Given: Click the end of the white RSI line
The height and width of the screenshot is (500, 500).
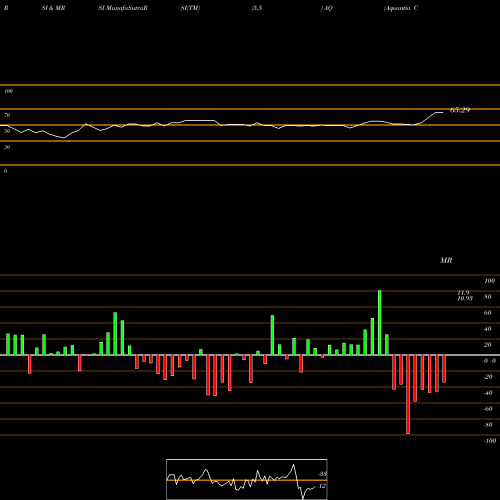Looking at the screenshot, I should click(443, 113).
